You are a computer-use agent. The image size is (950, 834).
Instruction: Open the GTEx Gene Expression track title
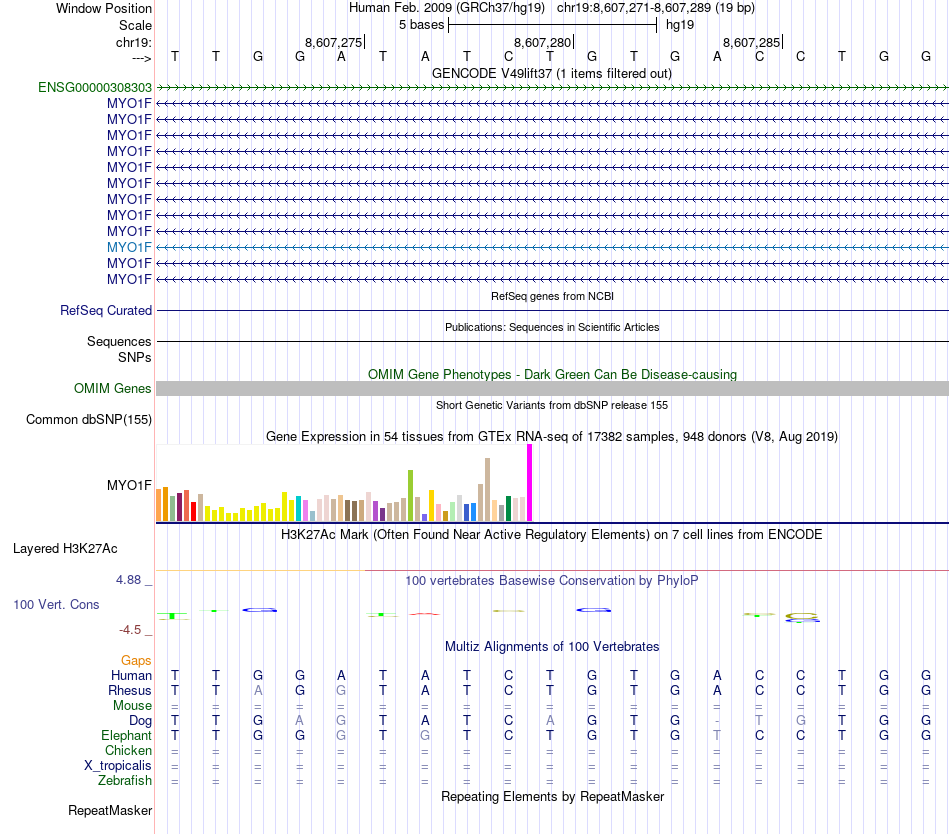[552, 437]
